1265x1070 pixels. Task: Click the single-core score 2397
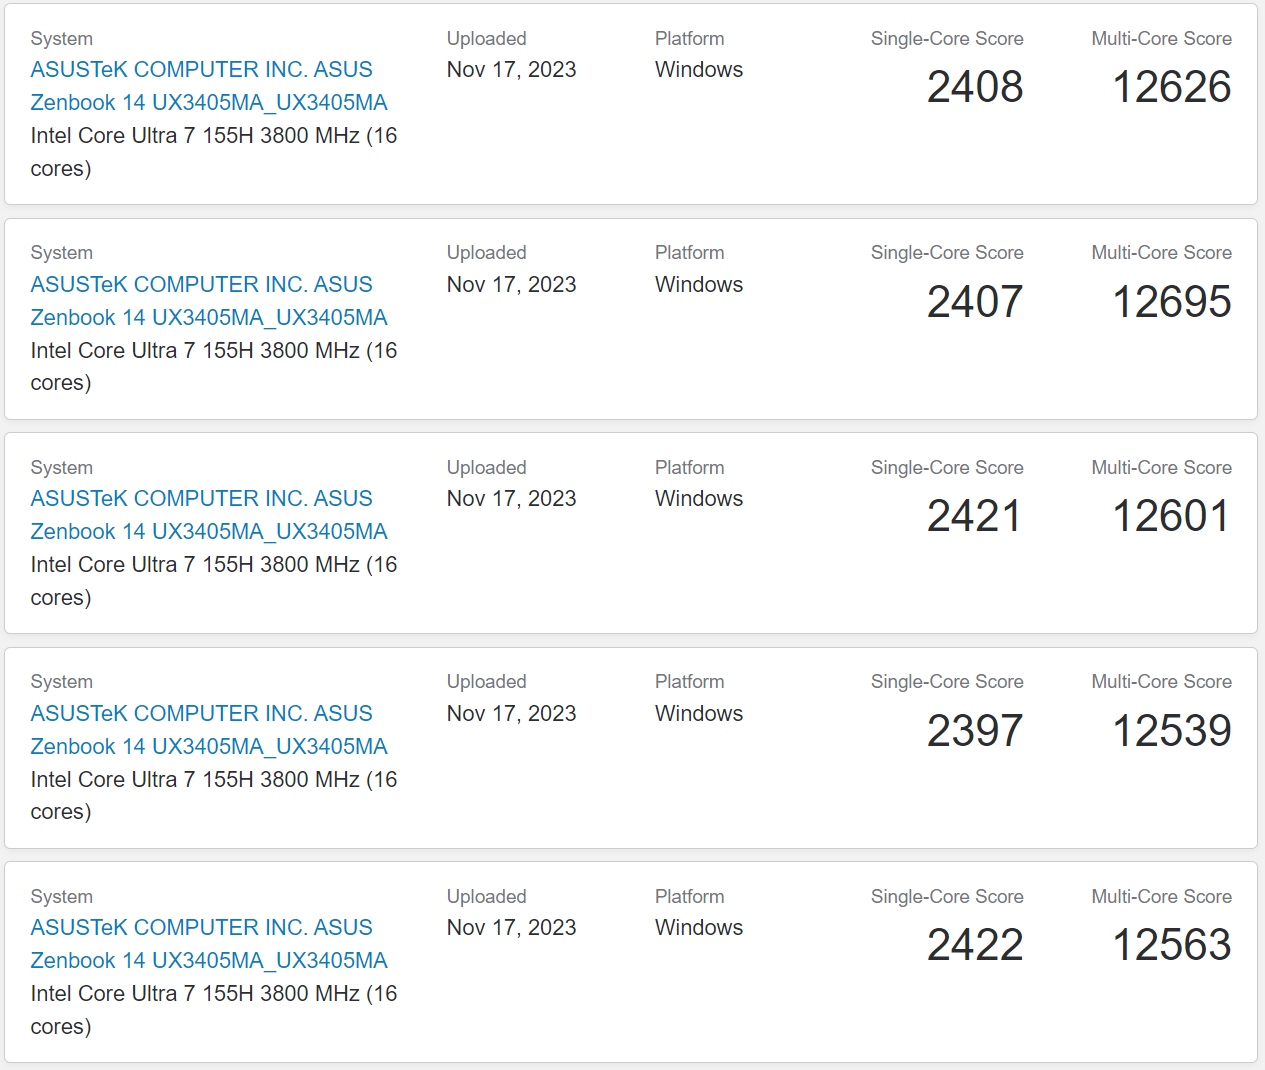coord(974,731)
